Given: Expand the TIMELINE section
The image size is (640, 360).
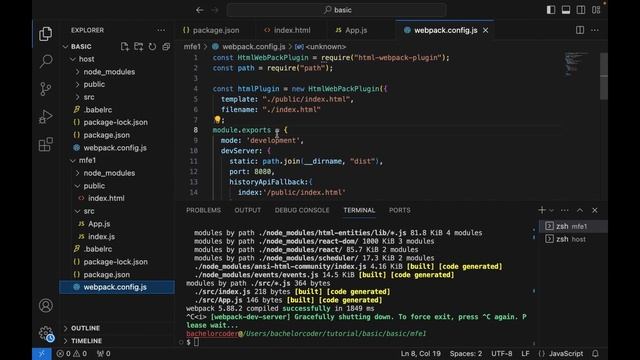Looking at the screenshot, I should click(x=87, y=341).
